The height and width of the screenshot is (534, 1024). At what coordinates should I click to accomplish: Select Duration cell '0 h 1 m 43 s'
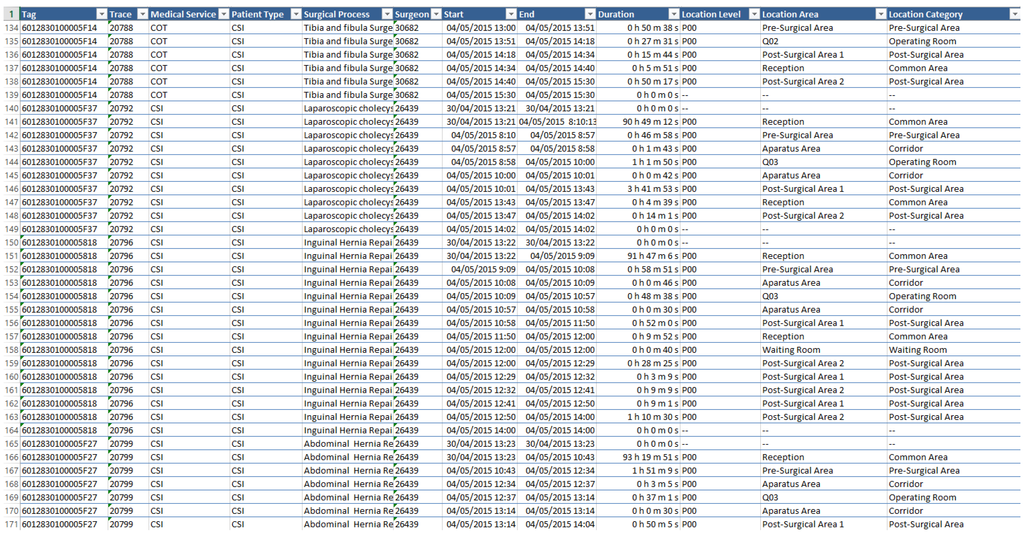638,149
